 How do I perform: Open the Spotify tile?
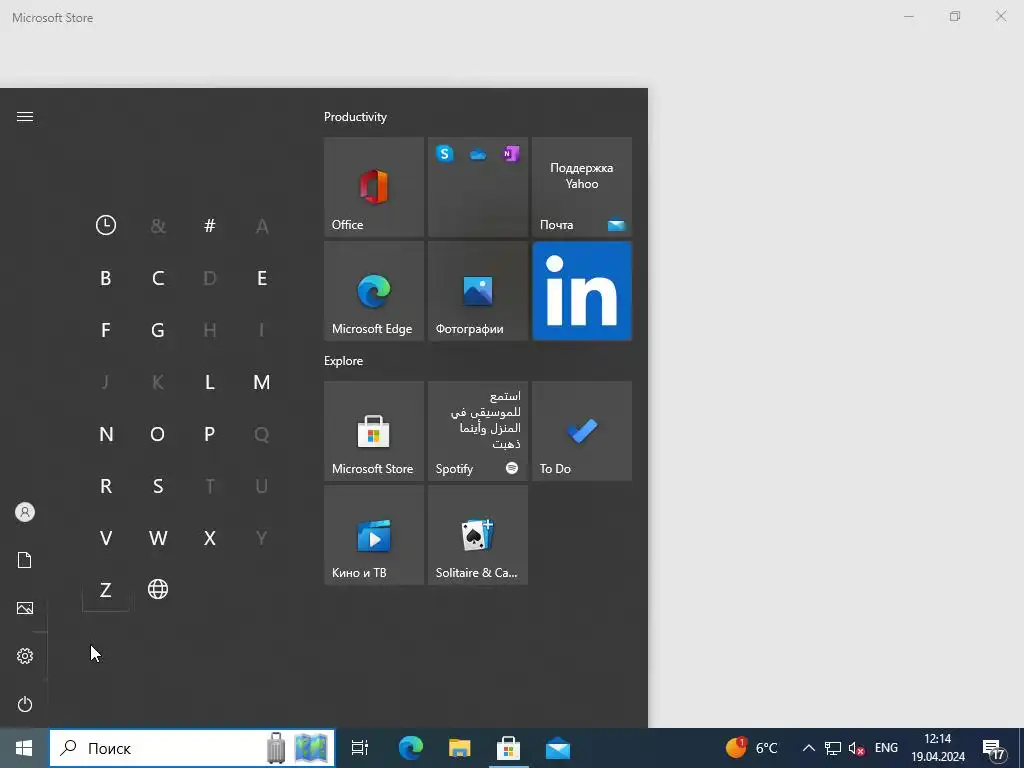click(x=478, y=431)
